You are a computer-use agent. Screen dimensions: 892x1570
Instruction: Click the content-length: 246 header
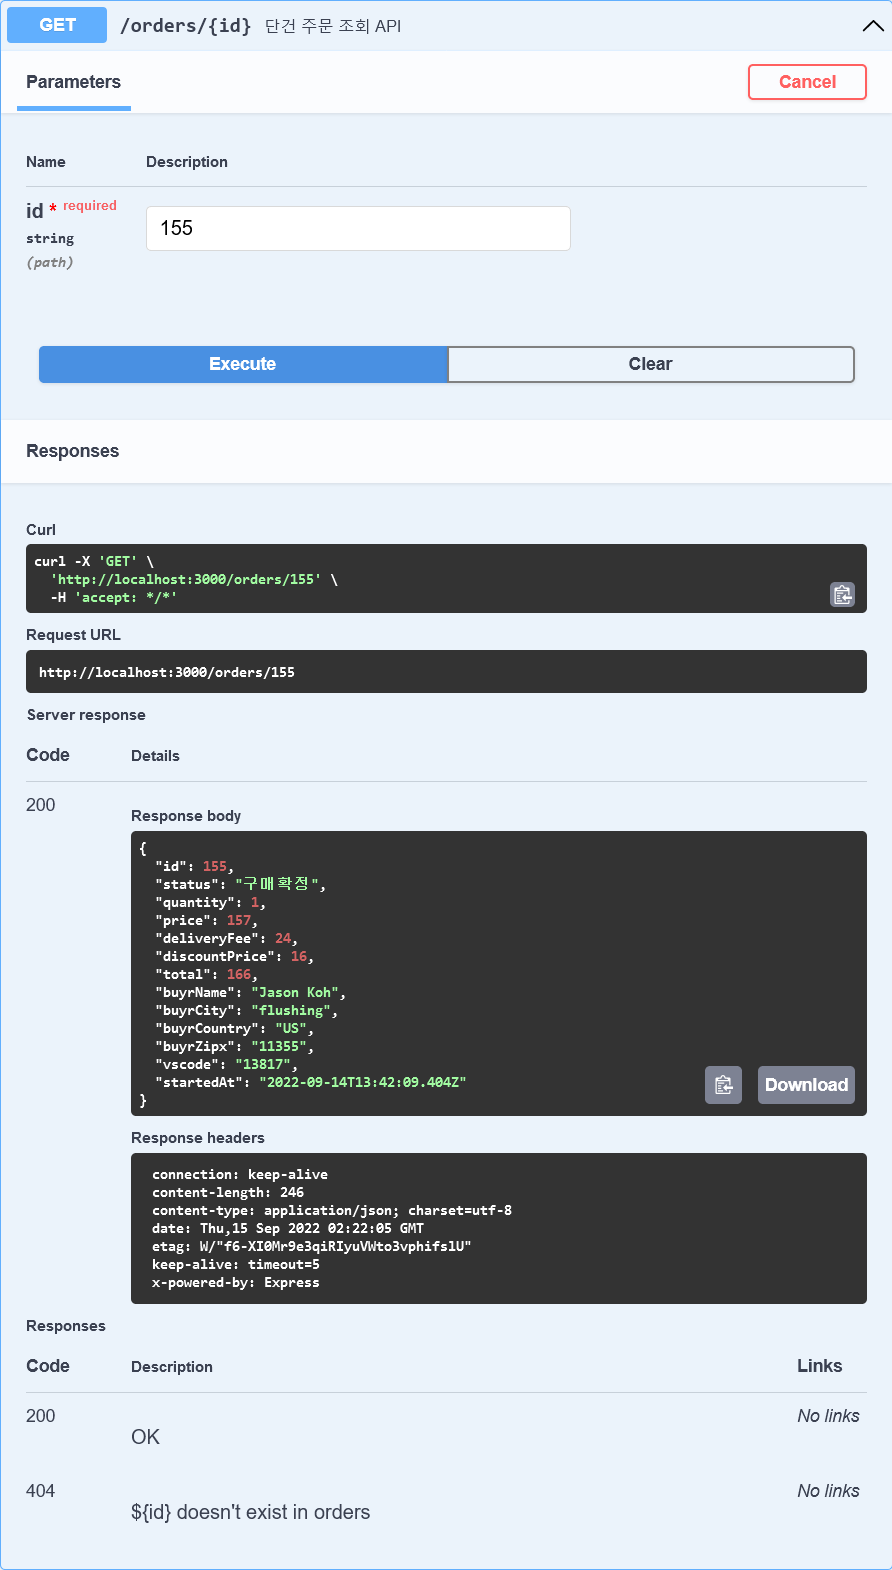click(x=228, y=1193)
